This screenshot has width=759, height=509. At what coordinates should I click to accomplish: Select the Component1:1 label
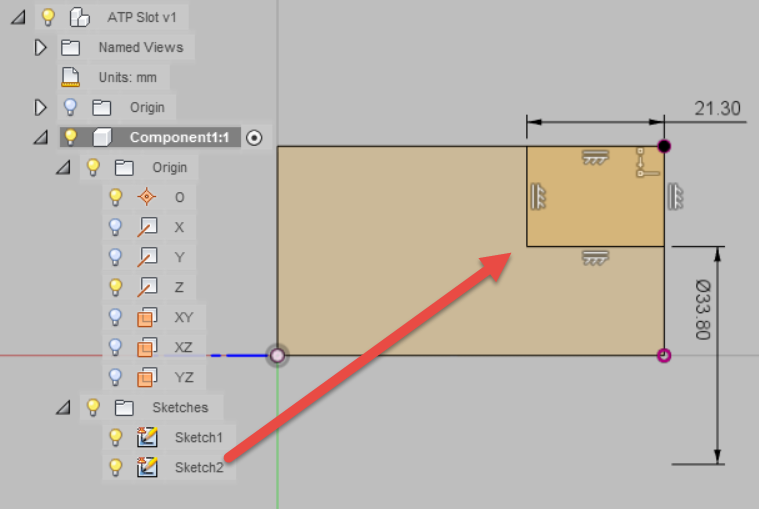coord(179,137)
